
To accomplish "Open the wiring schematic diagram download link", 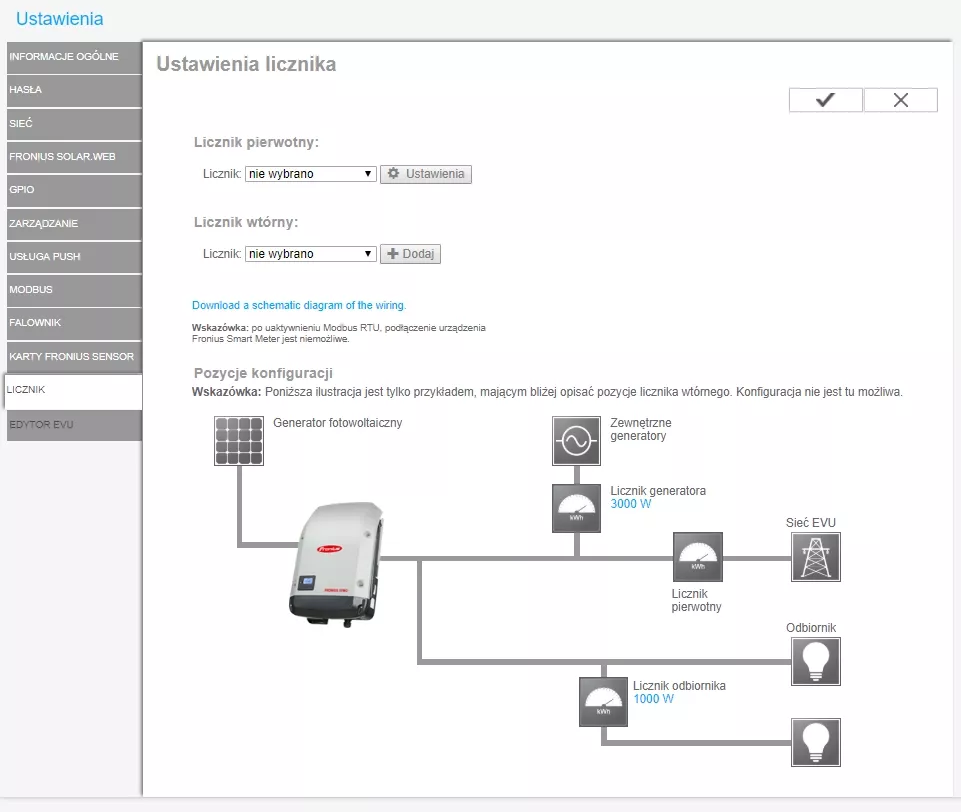I will pos(299,305).
